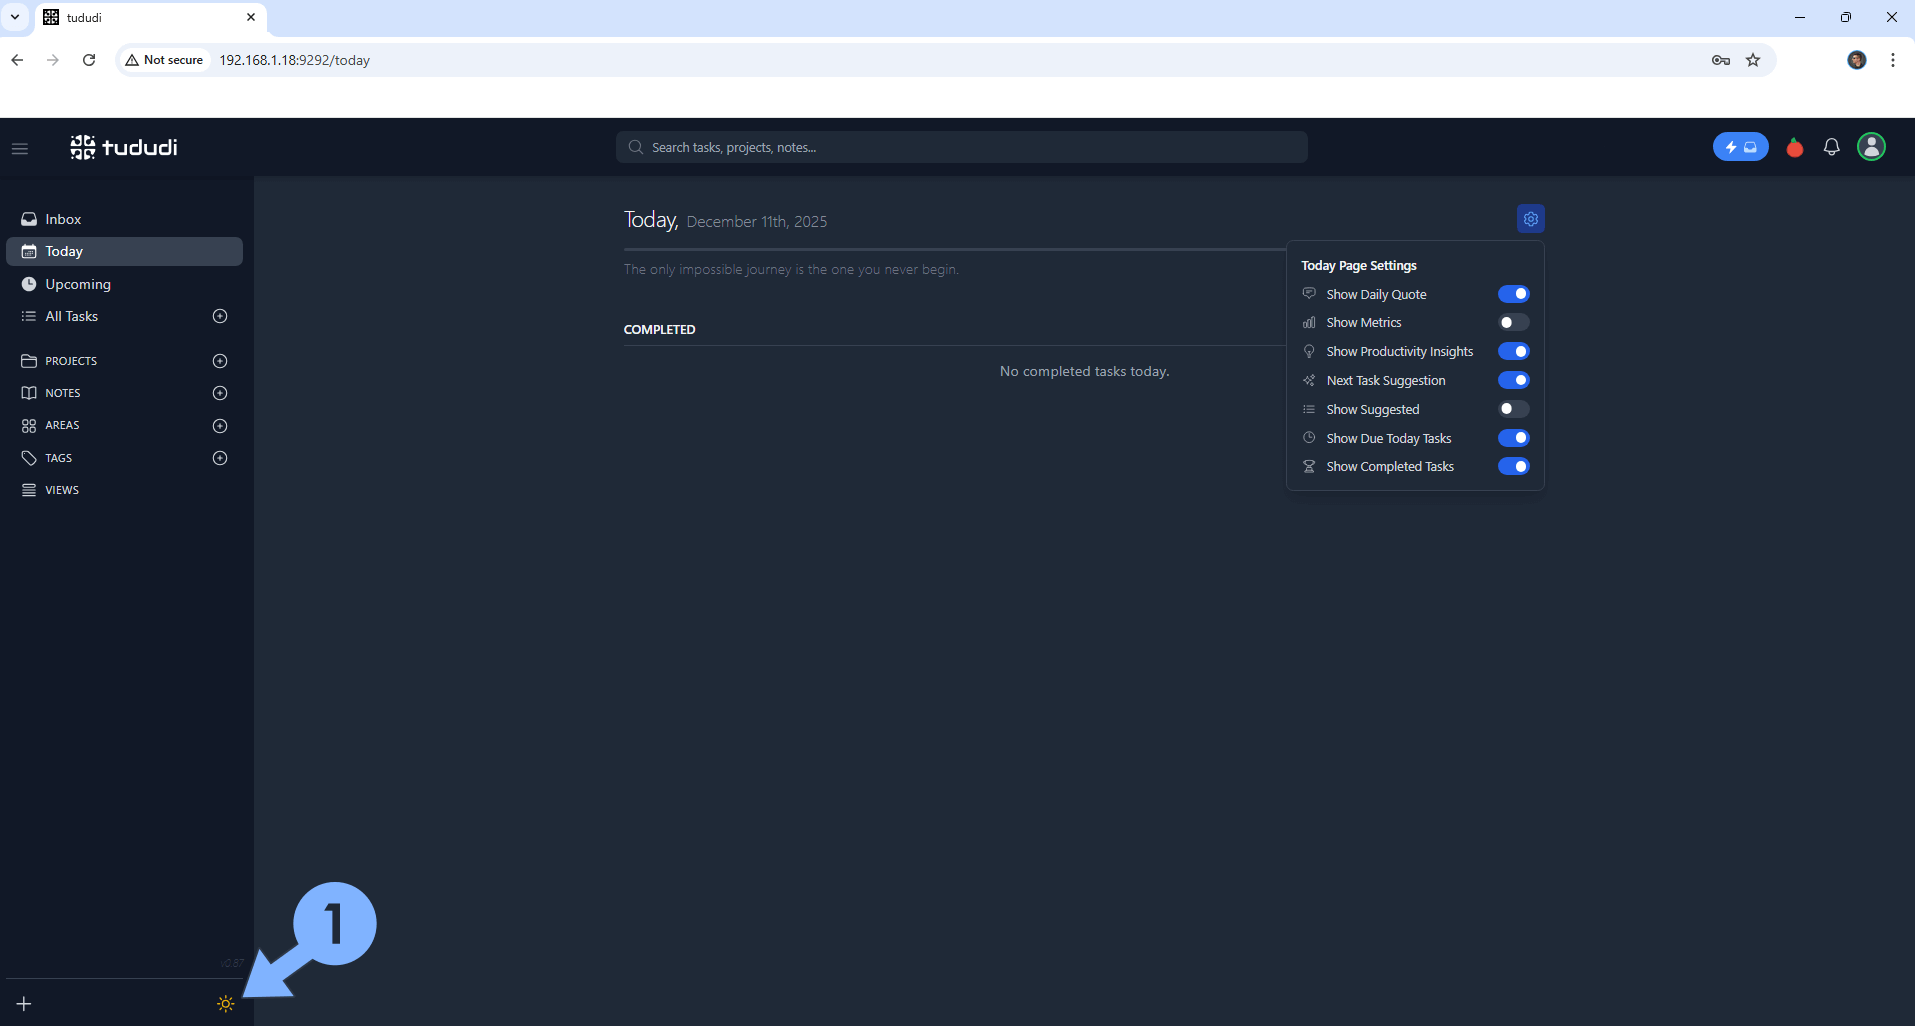Toggle Next Task Suggestion off
1915x1026 pixels.
coord(1514,380)
